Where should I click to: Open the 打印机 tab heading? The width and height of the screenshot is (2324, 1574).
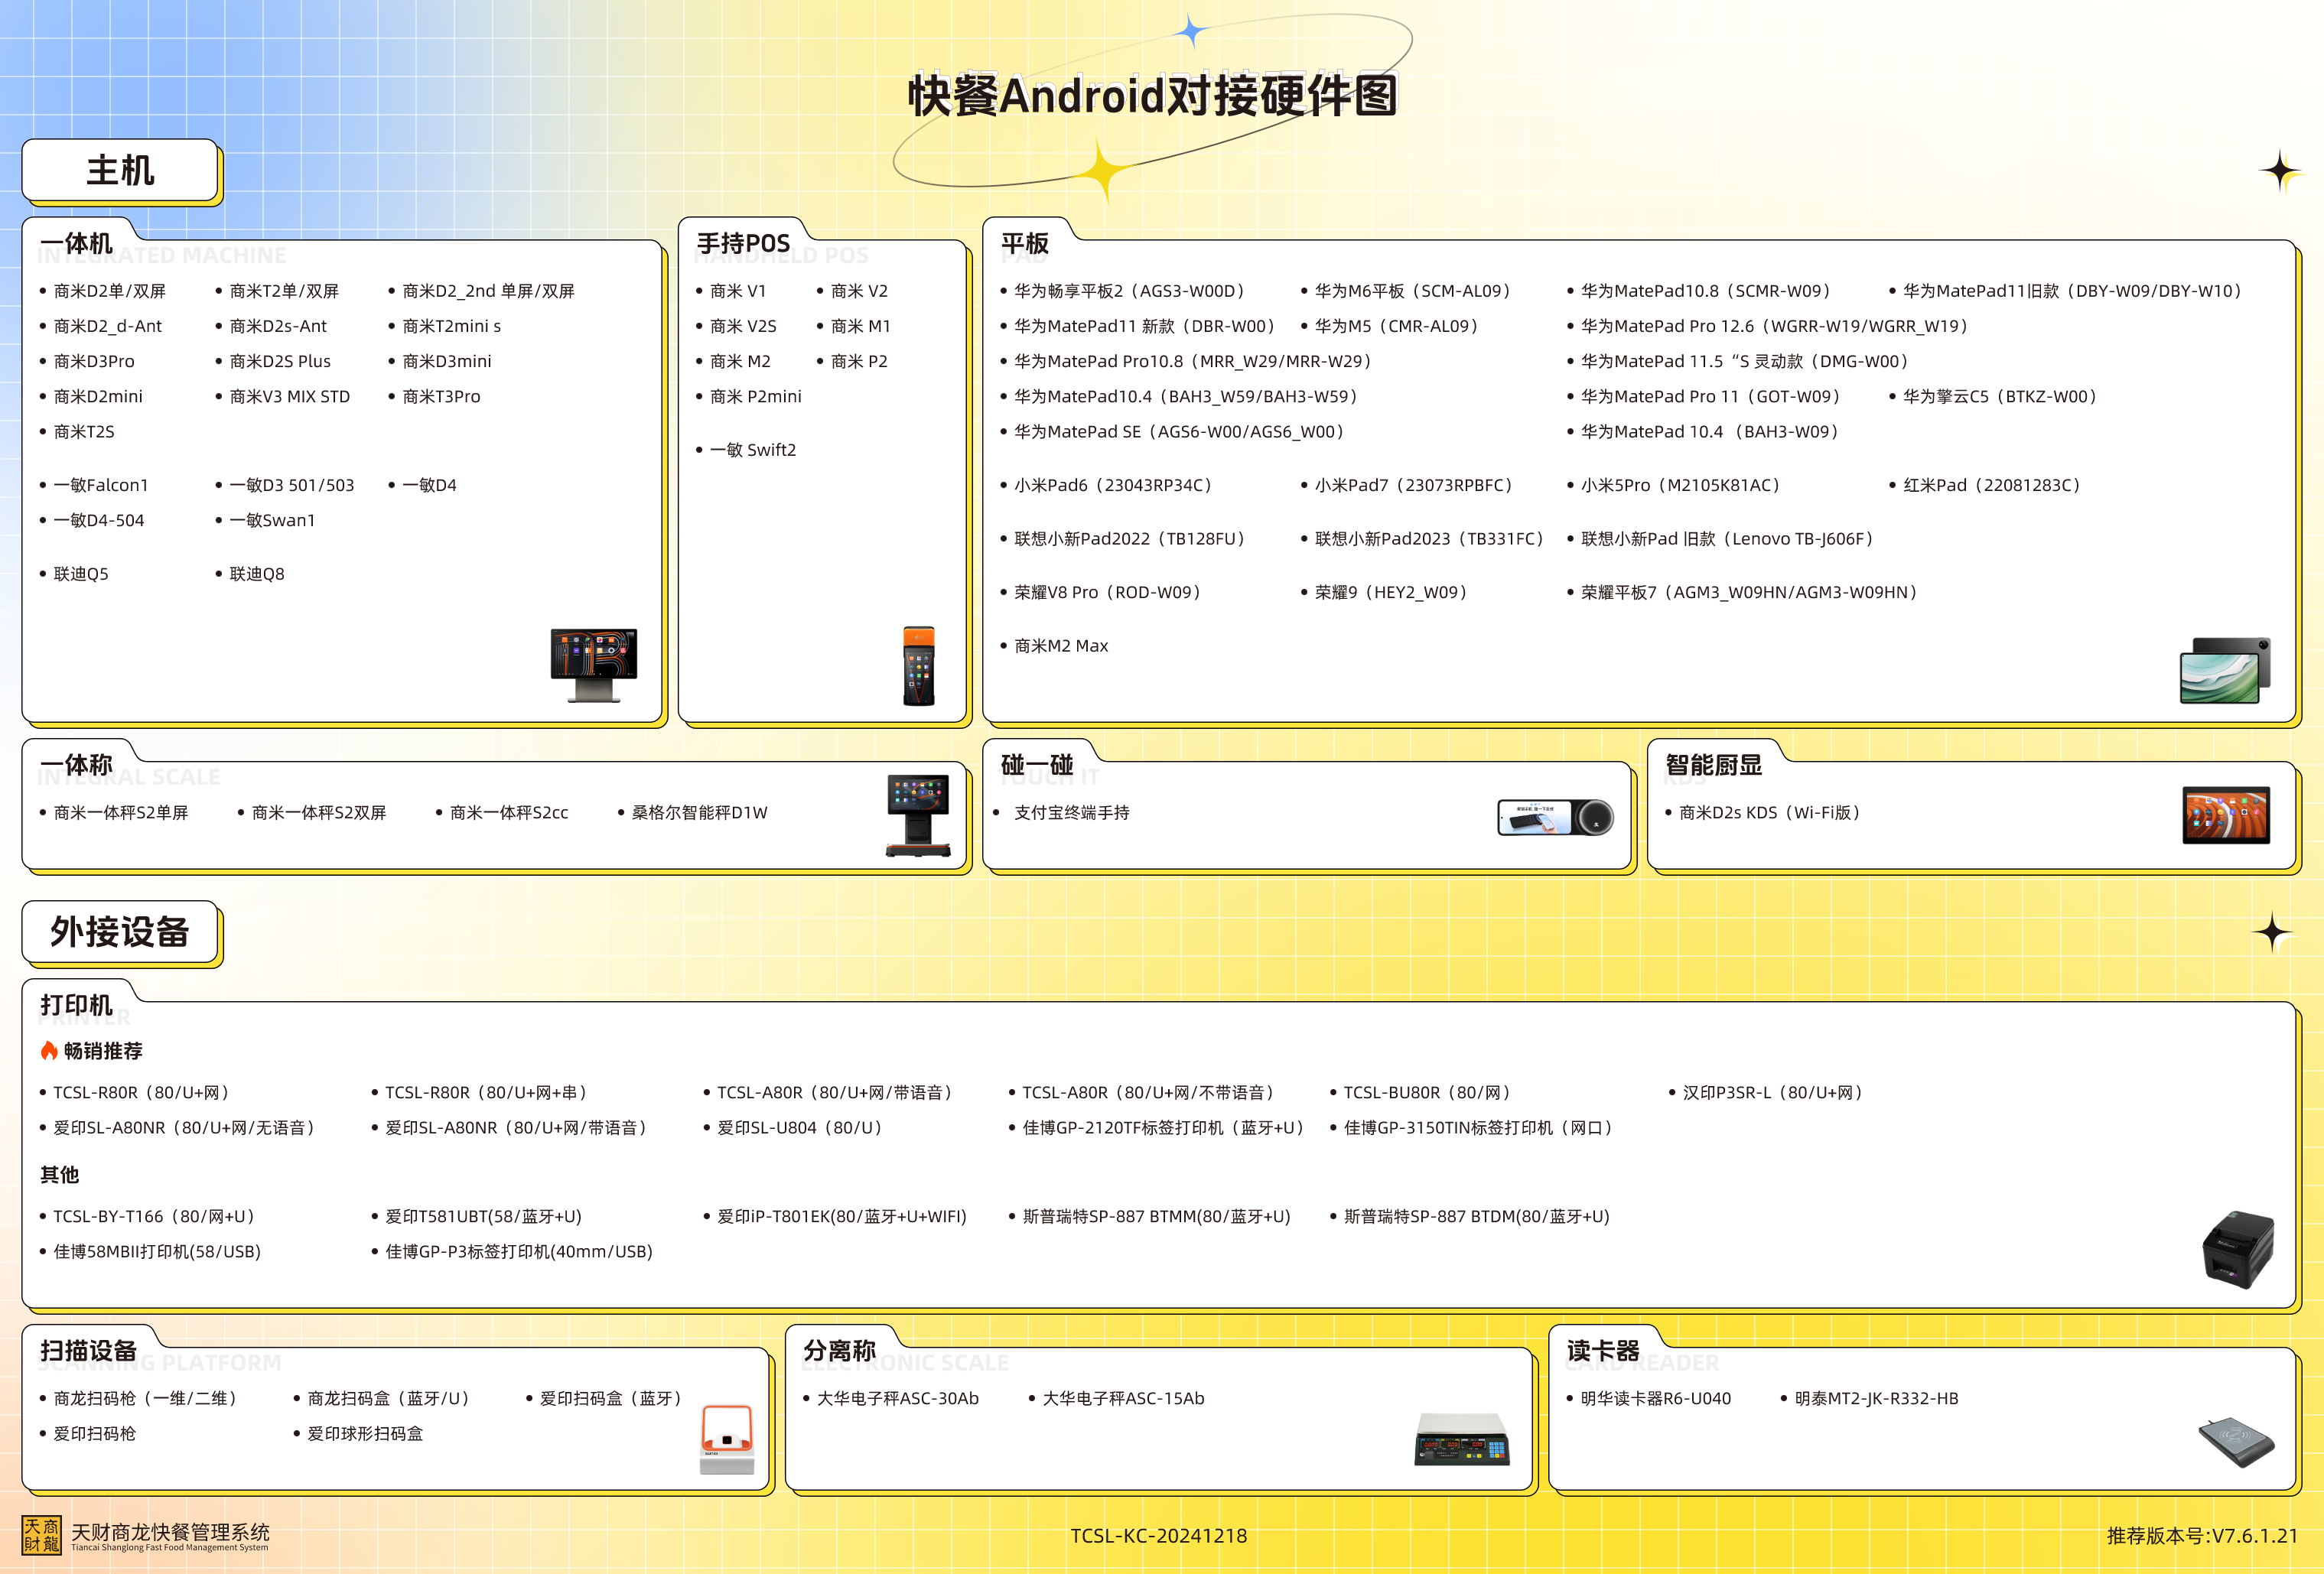click(x=76, y=1005)
